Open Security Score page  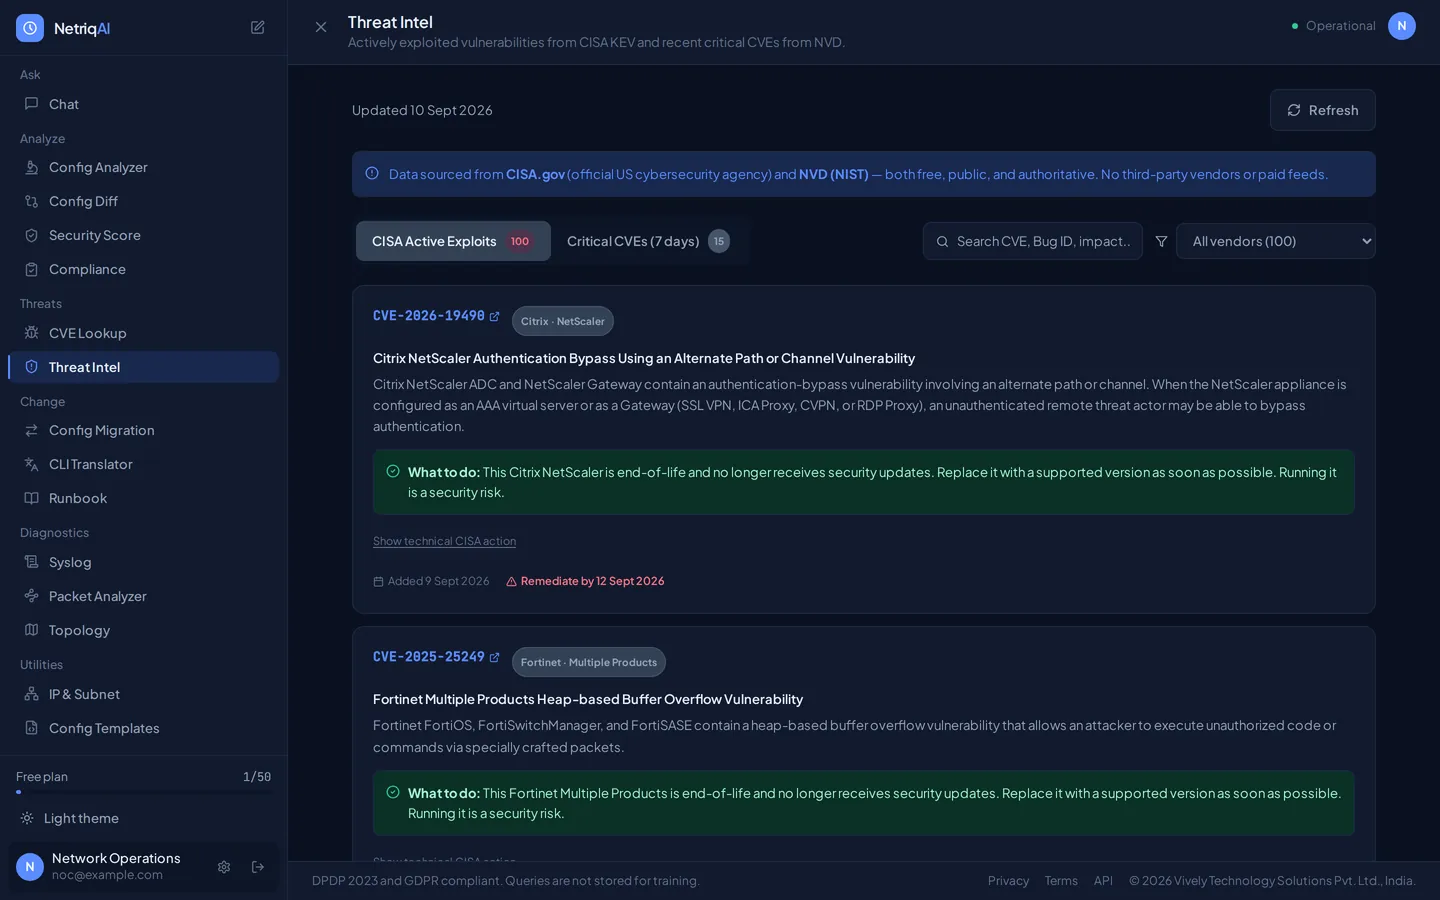pyautogui.click(x=143, y=235)
